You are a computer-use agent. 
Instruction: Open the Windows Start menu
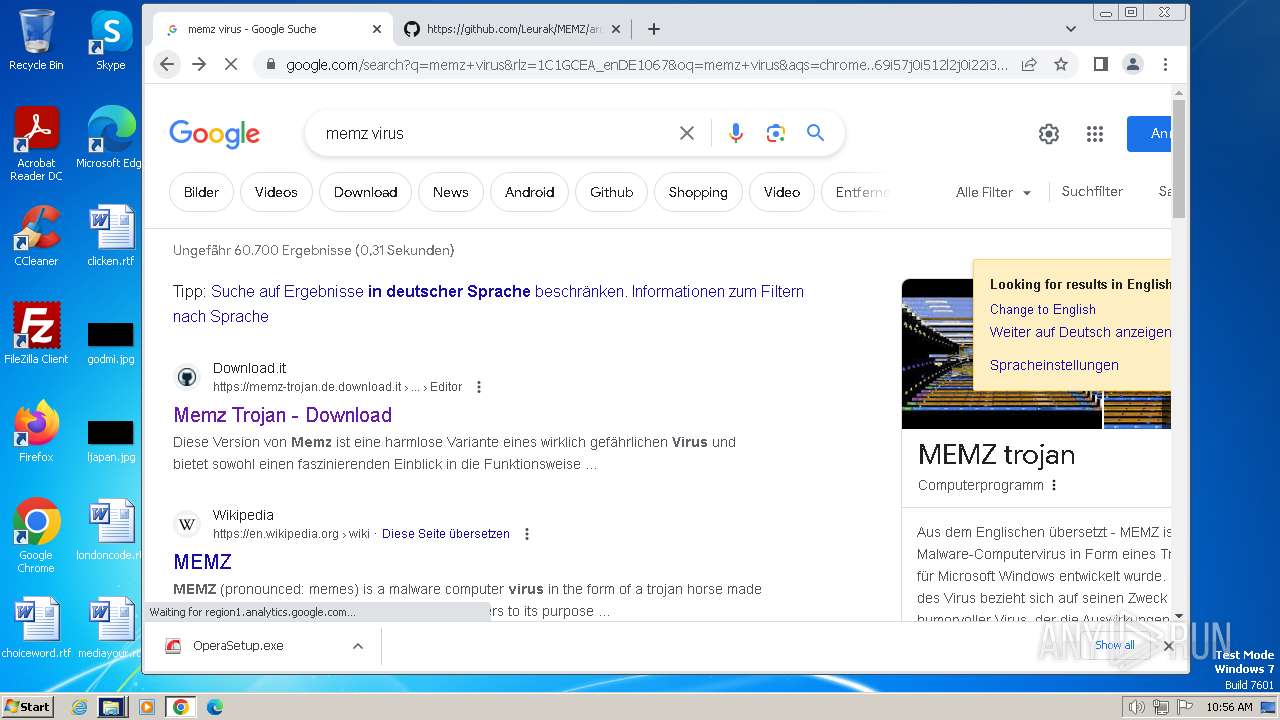[x=27, y=707]
